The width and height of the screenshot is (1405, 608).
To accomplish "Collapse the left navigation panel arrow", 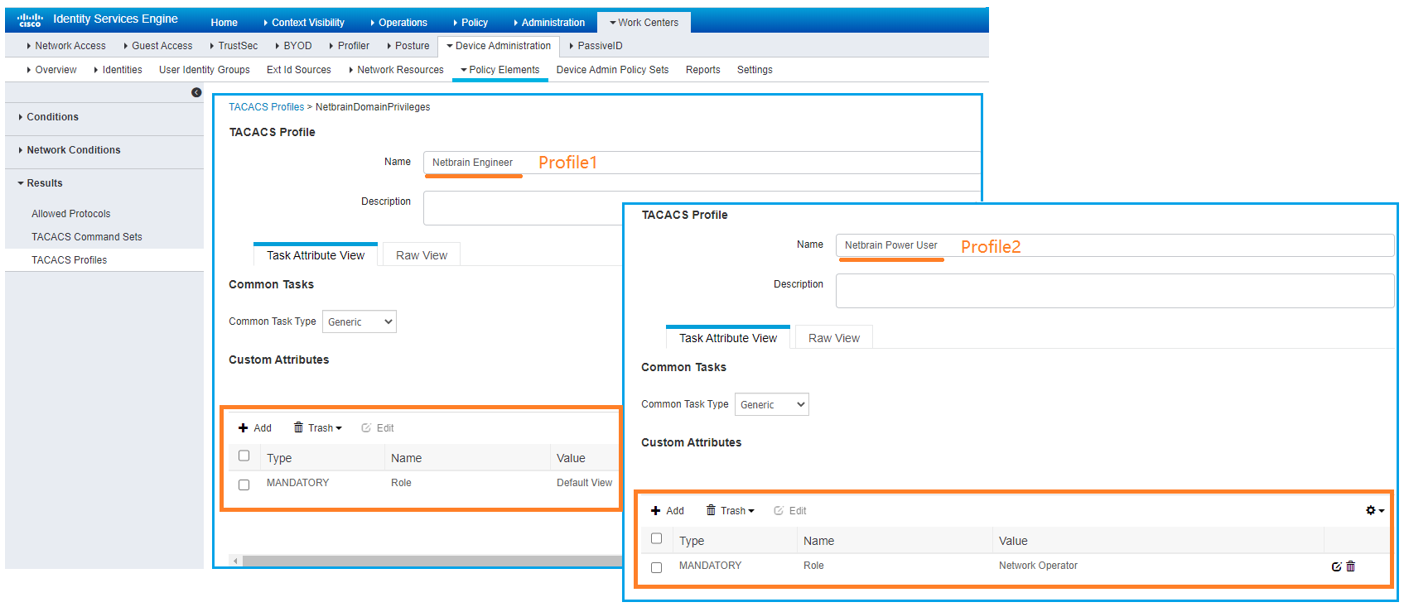I will [x=196, y=92].
